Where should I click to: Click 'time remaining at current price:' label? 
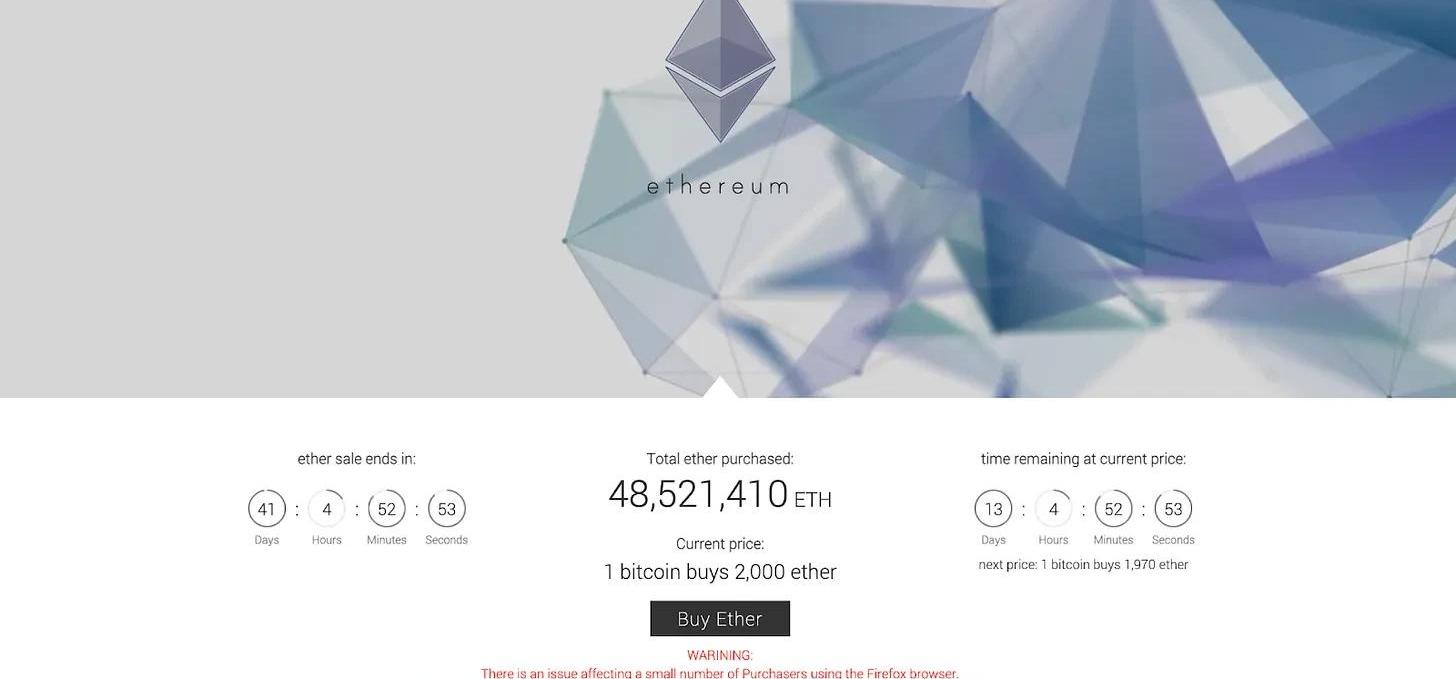tap(1083, 459)
